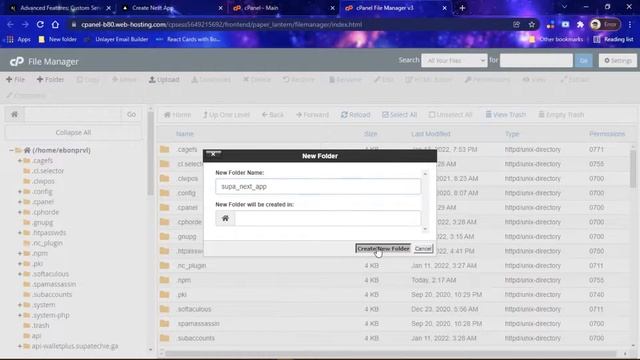Click Go button in sidebar path bar
This screenshot has width=640, height=360.
[x=131, y=114]
